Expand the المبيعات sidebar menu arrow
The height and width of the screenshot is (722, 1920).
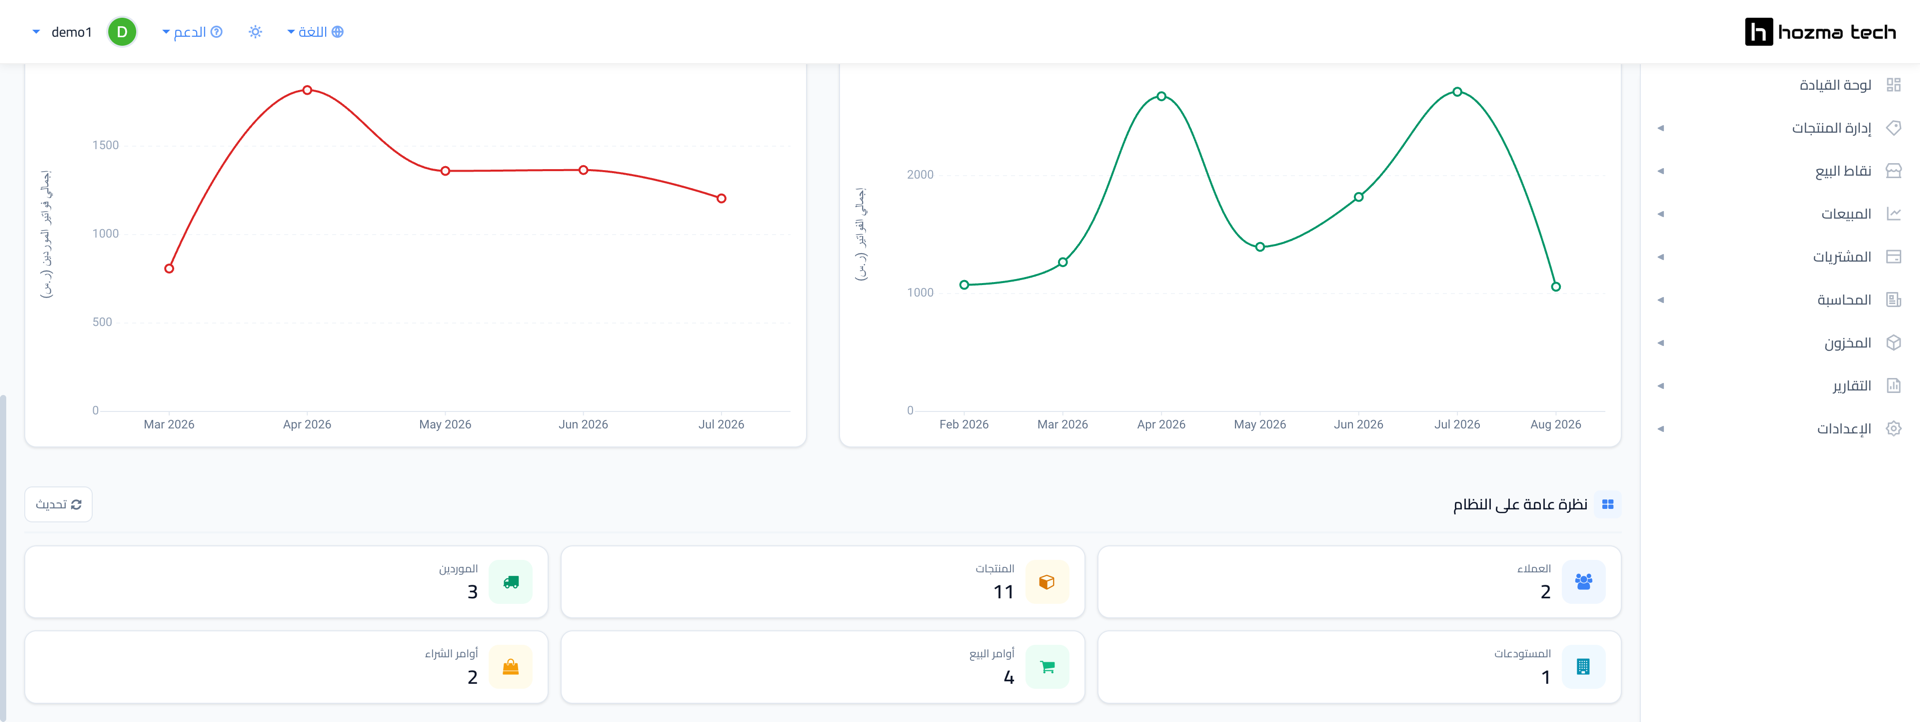click(1661, 214)
